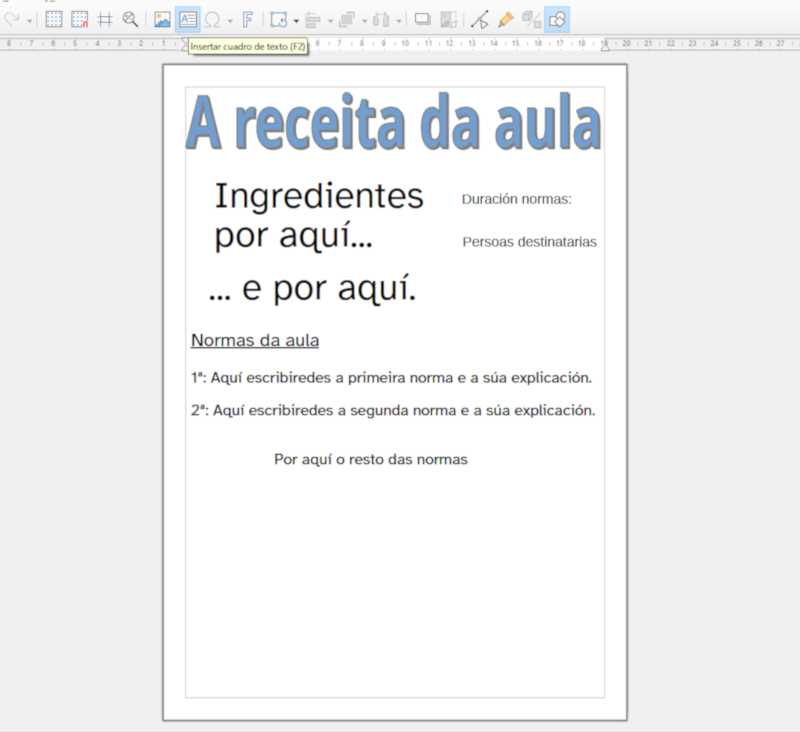Click the Align Objects icon

pos(312,17)
